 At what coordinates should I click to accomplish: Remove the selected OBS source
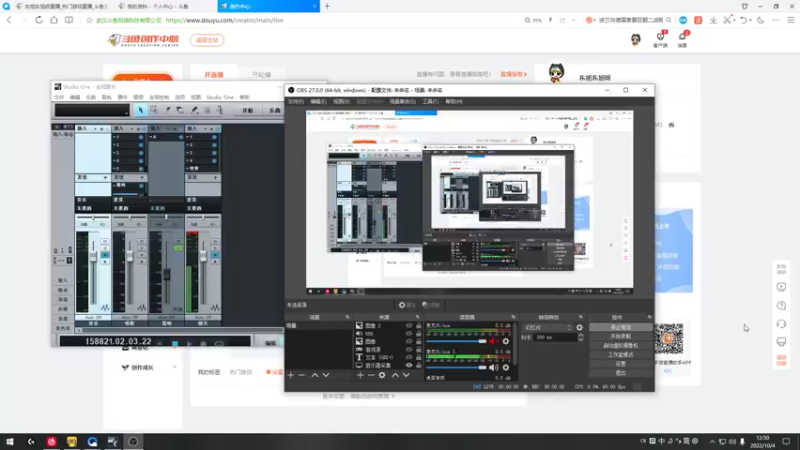[371, 375]
